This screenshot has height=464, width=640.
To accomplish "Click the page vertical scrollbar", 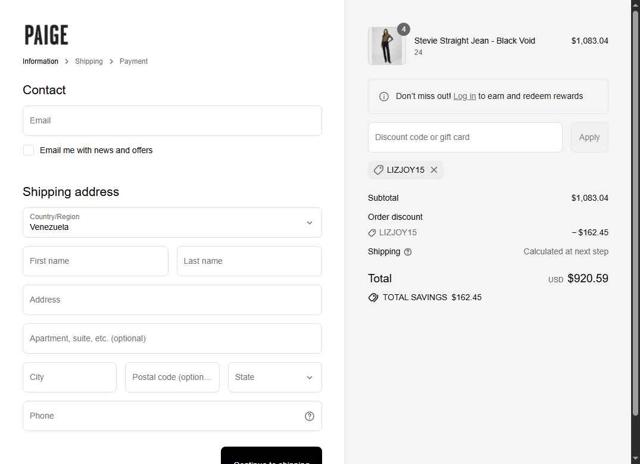I will coord(635,214).
